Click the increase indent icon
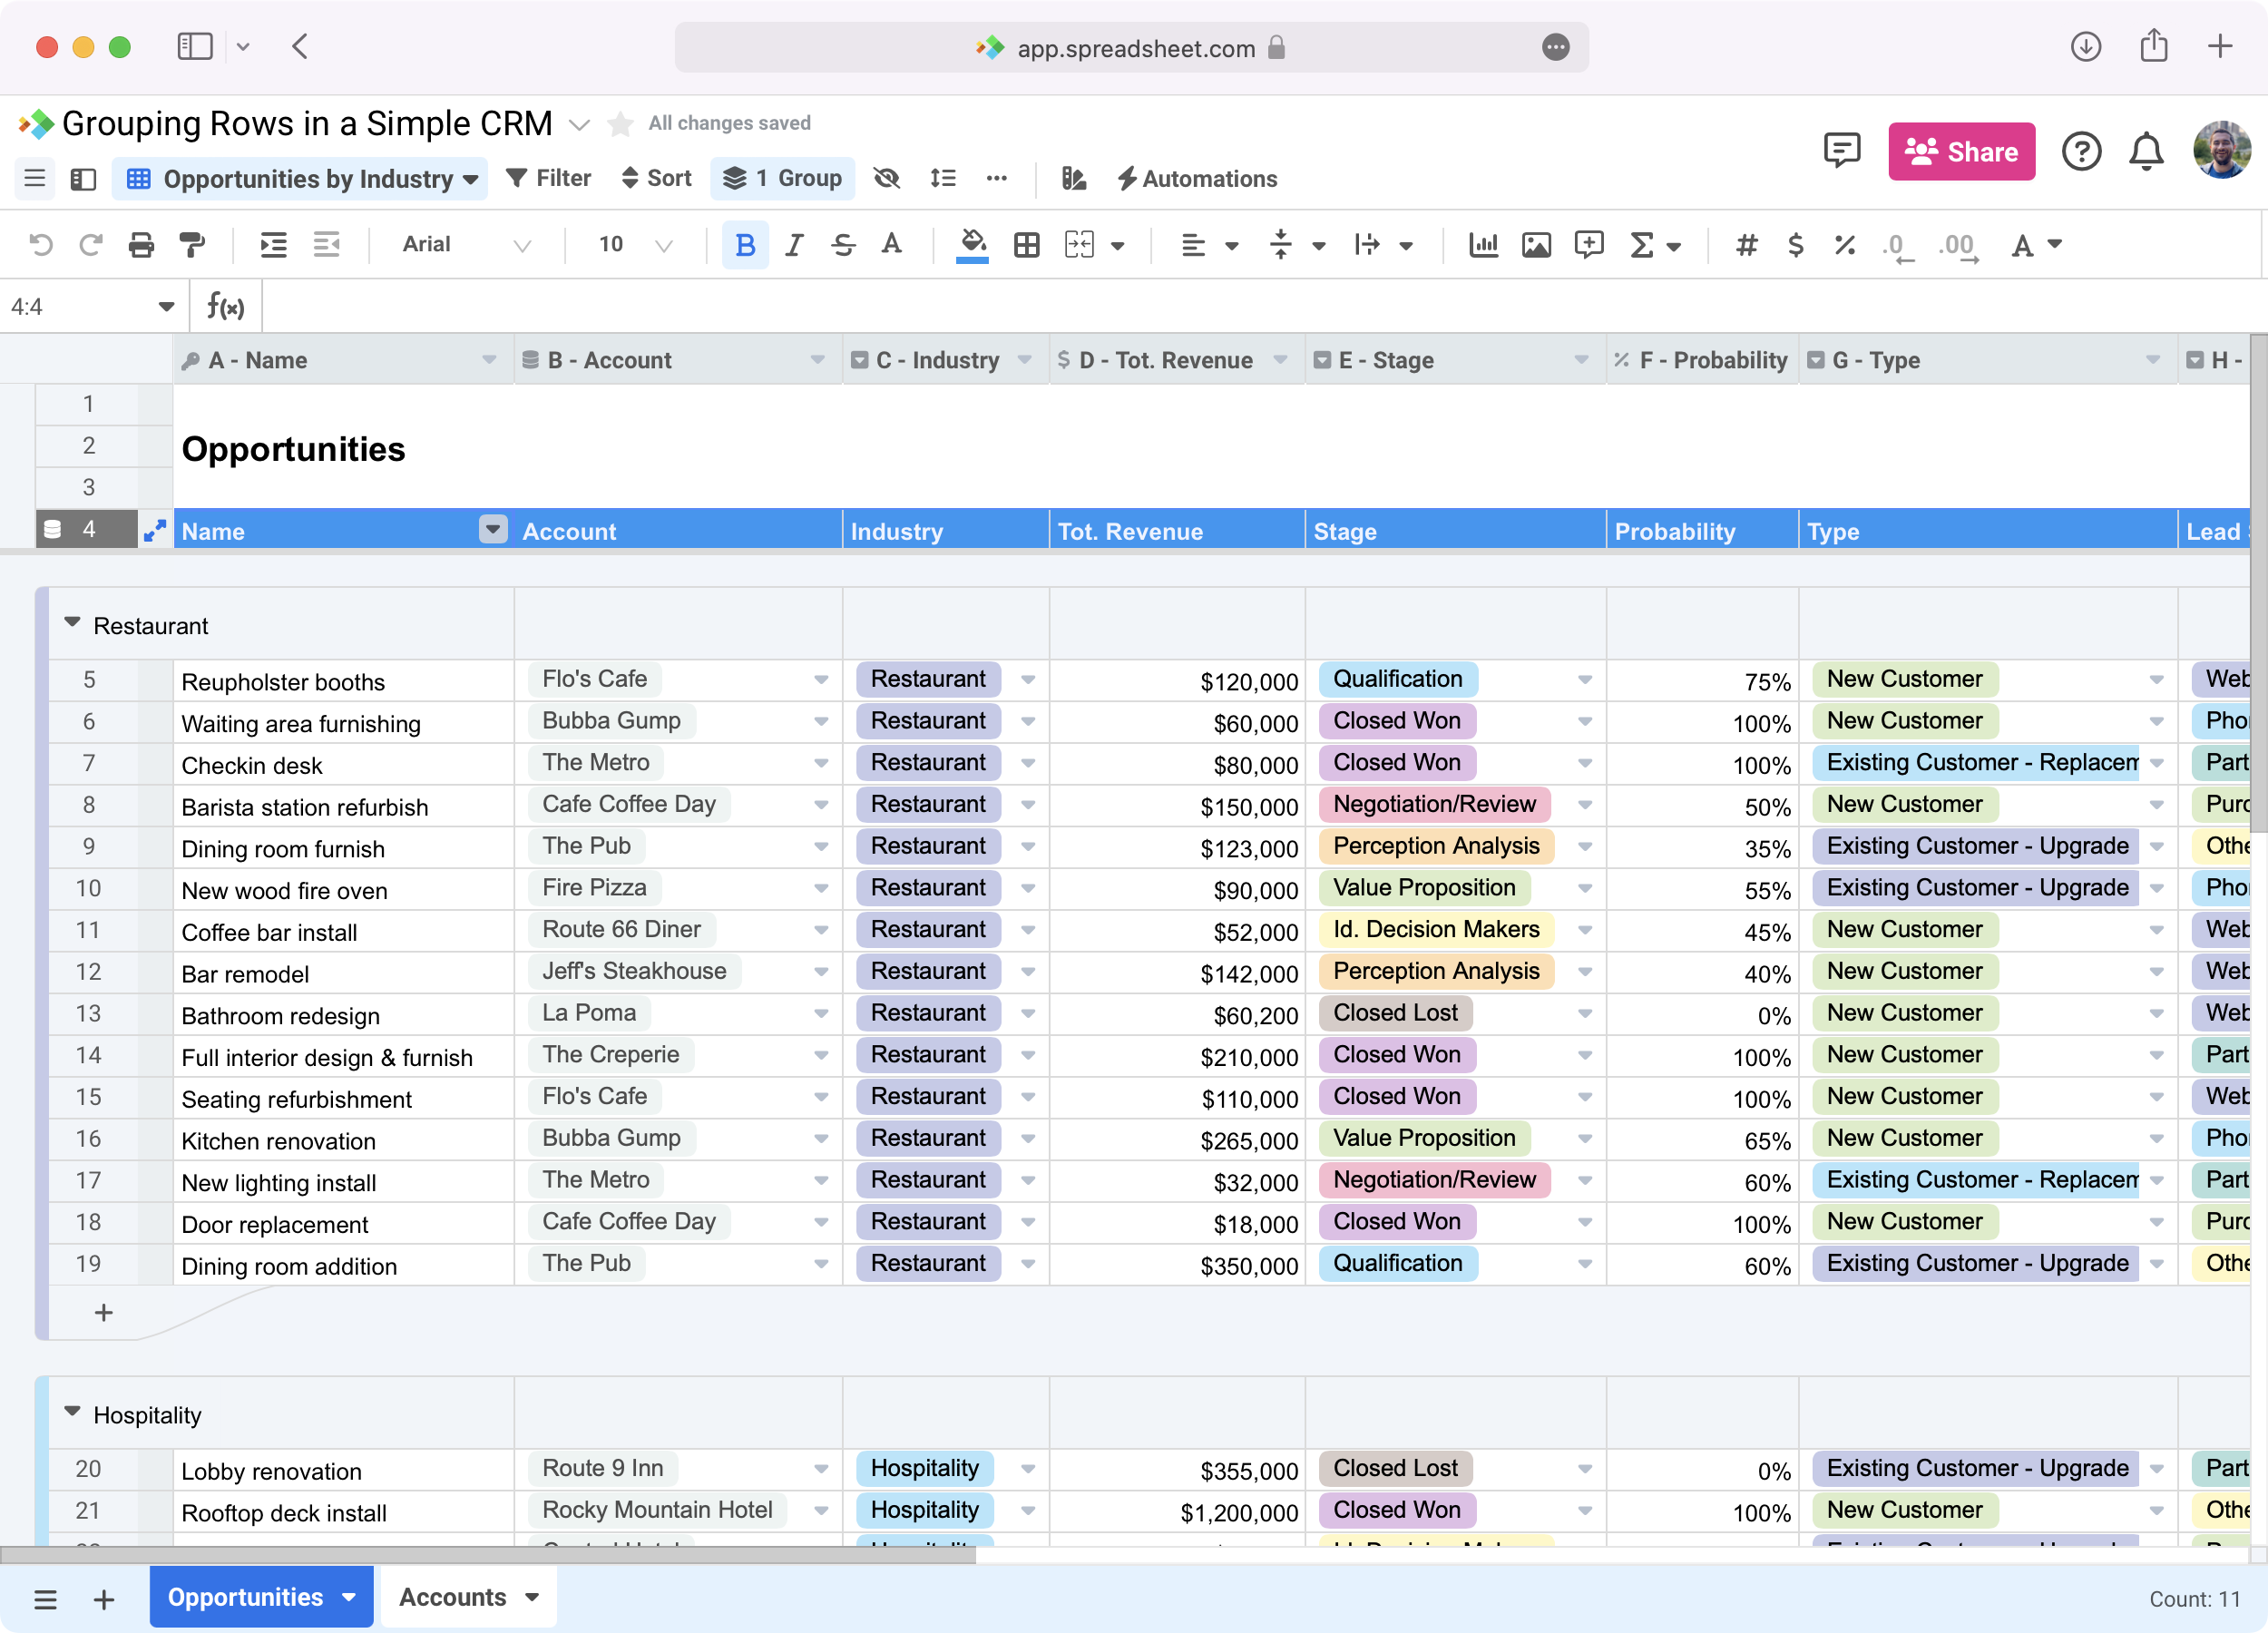This screenshot has height=1633, width=2268. [273, 244]
